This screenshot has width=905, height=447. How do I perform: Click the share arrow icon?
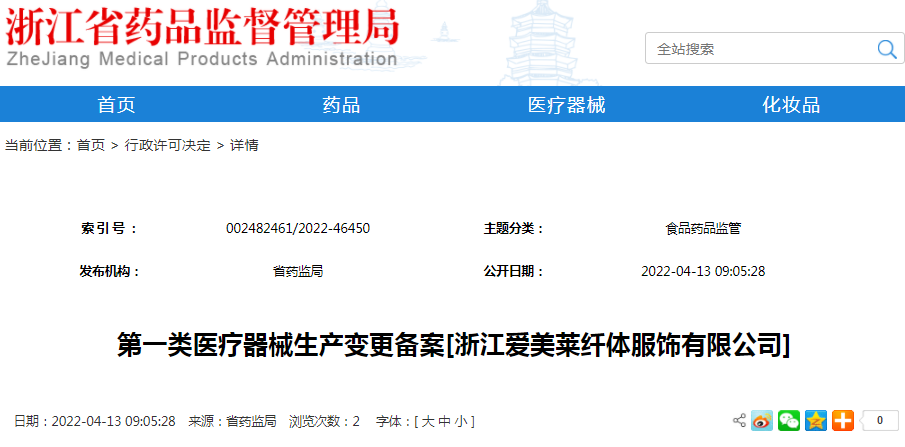point(739,420)
